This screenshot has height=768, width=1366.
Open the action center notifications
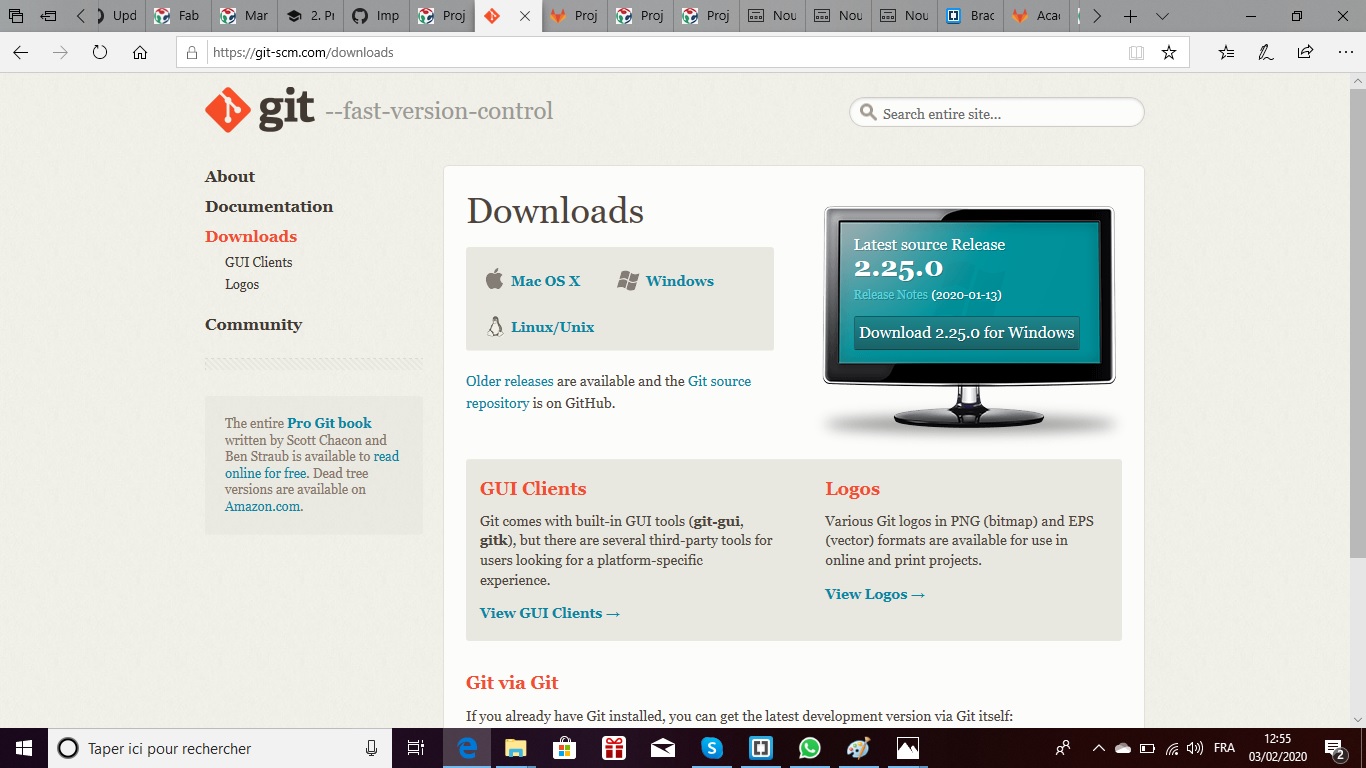pyautogui.click(x=1334, y=748)
